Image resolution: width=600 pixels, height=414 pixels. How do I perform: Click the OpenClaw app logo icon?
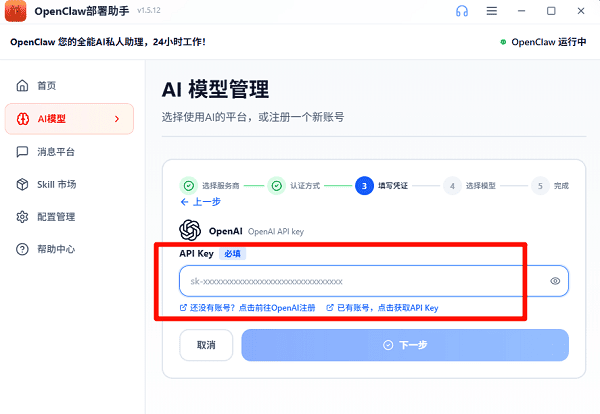click(15, 11)
